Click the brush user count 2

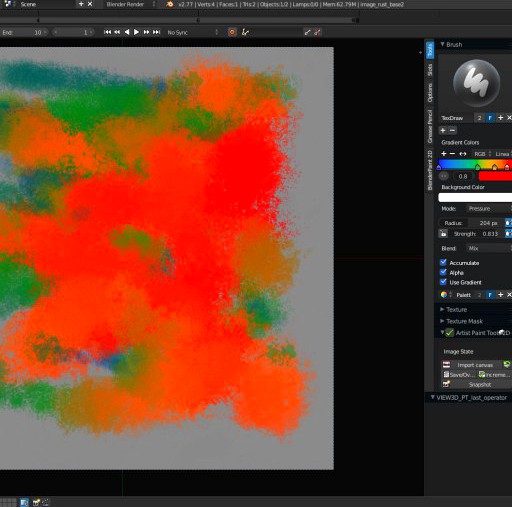tap(479, 118)
